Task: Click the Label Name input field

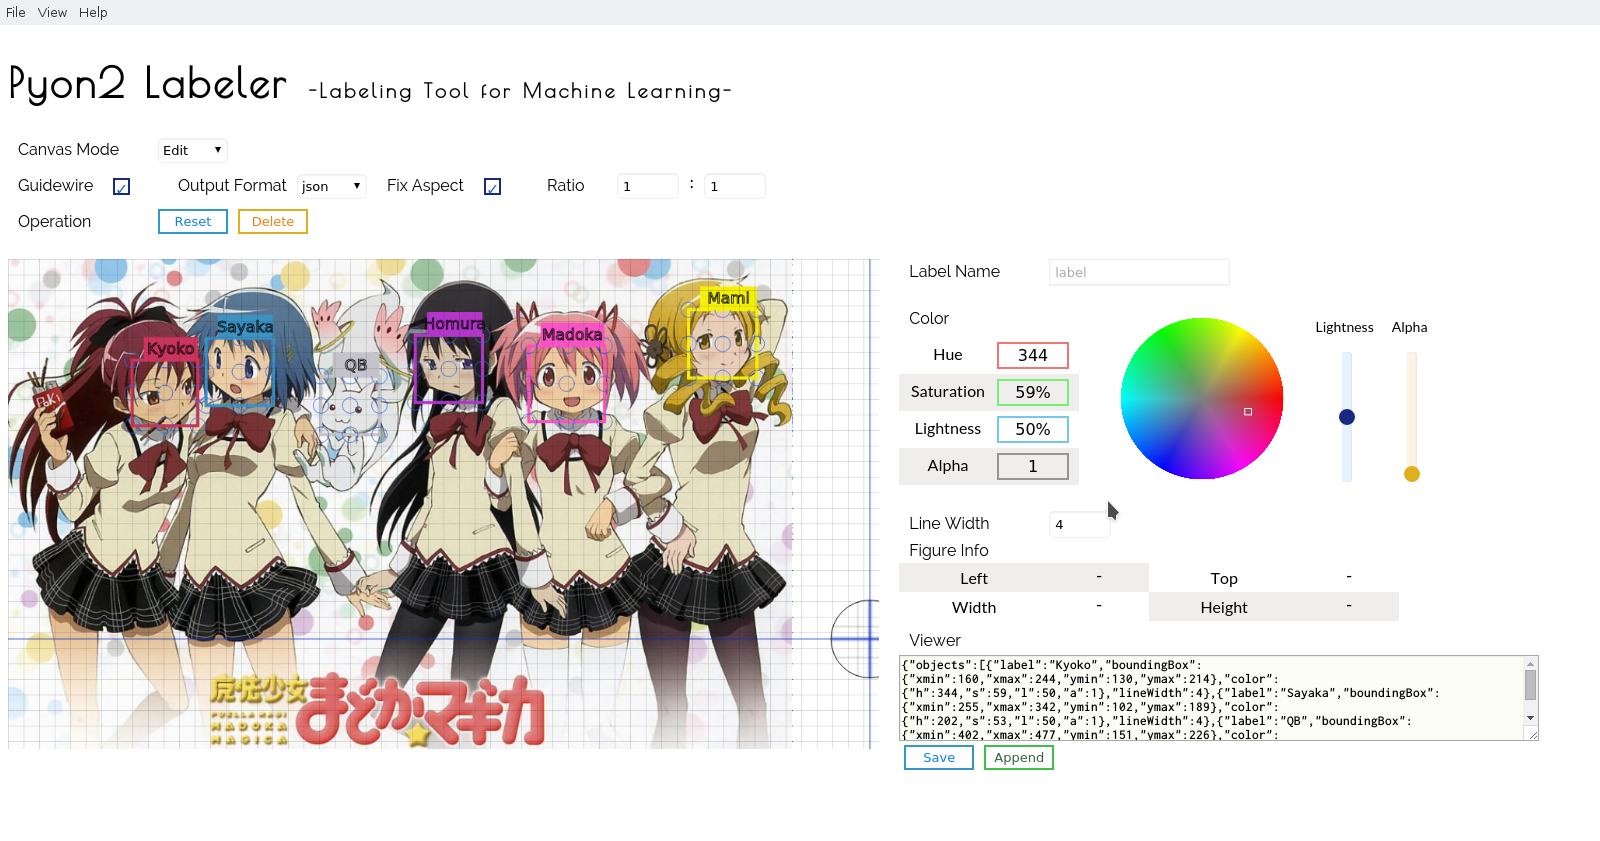Action: click(1139, 272)
